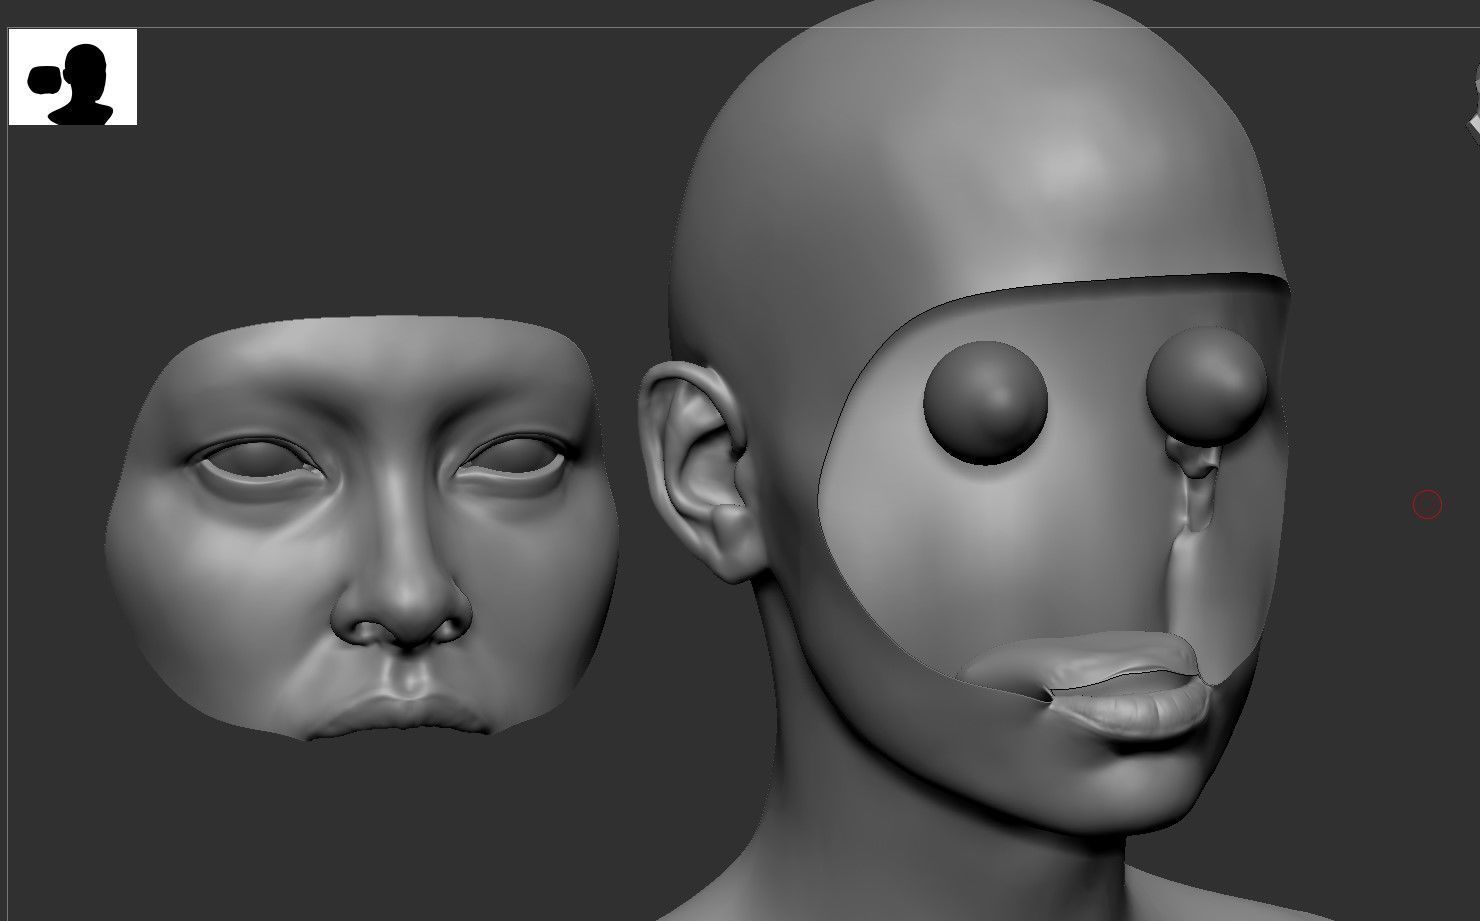The image size is (1480, 921).
Task: Click the right eyeball sphere on head model
Action: coord(1207,385)
